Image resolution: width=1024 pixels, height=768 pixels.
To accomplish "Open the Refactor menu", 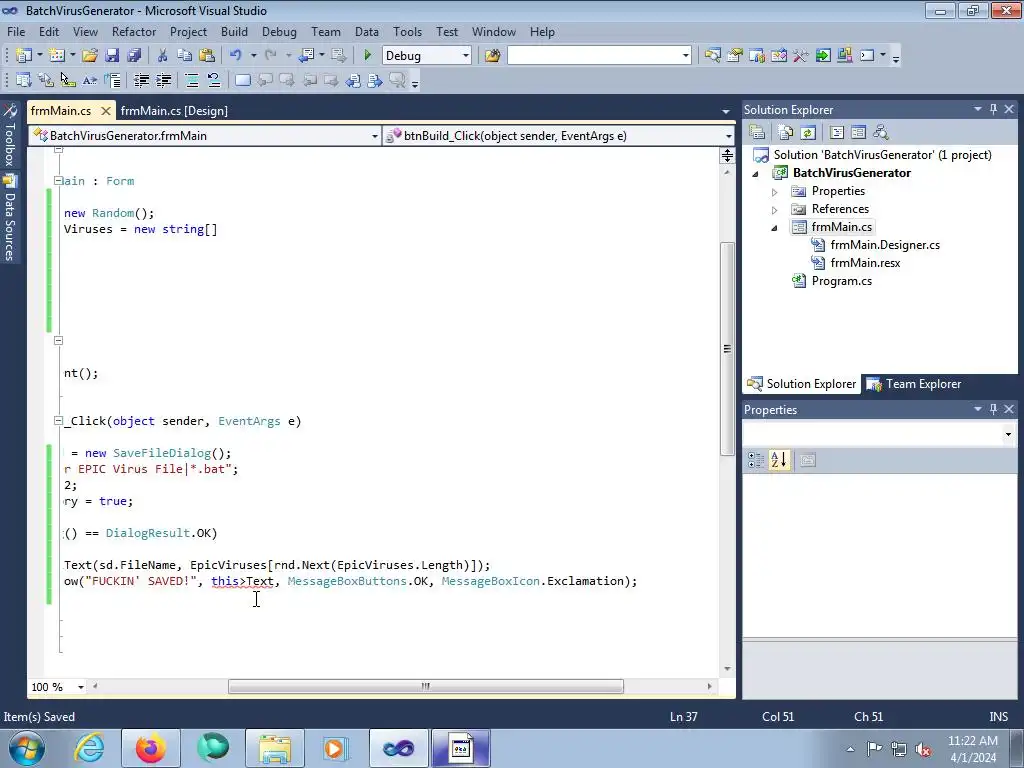I will pyautogui.click(x=134, y=31).
